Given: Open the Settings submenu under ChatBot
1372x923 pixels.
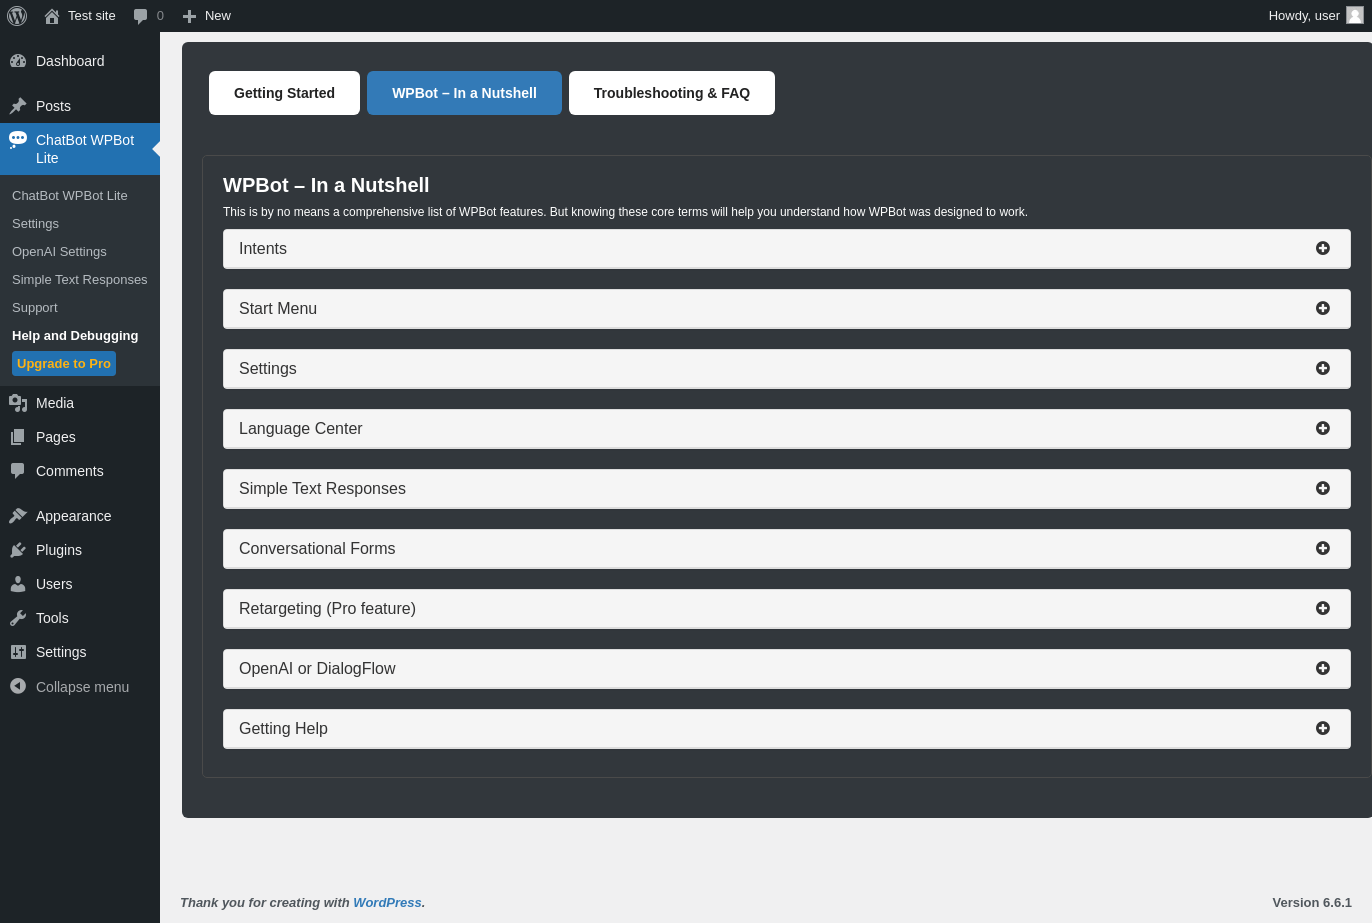Looking at the screenshot, I should (35, 224).
